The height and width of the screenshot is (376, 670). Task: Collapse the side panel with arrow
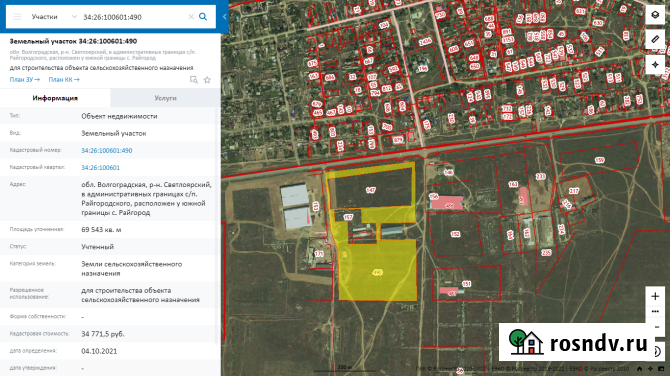(x=225, y=17)
